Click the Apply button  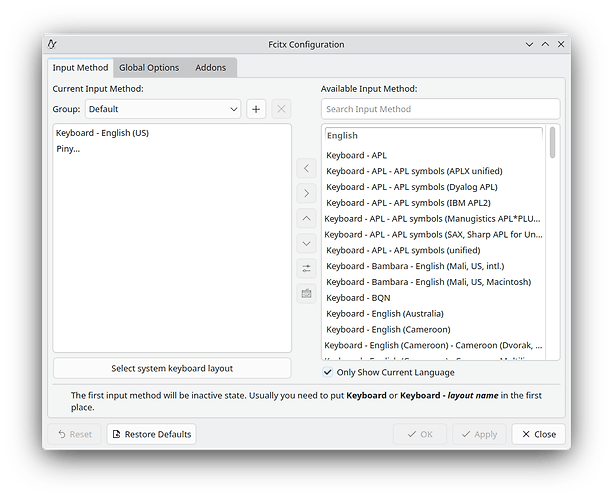[x=479, y=434]
